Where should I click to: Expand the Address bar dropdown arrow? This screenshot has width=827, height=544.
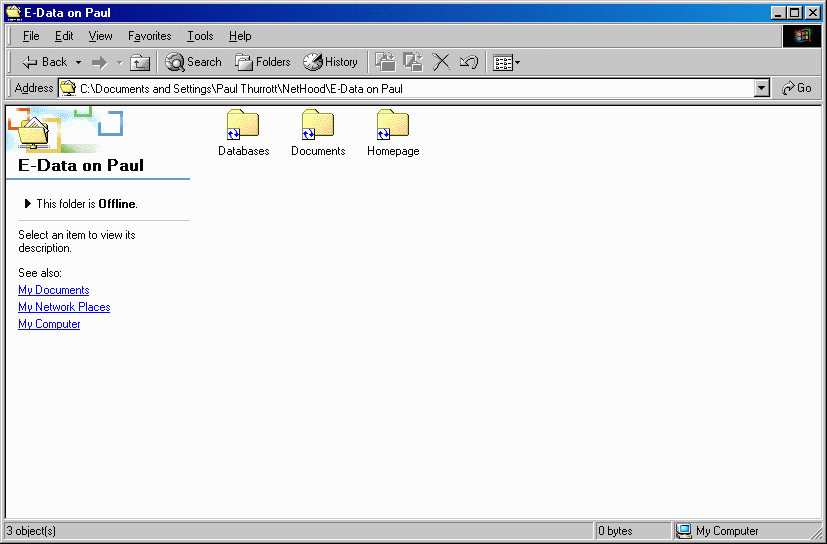(x=762, y=88)
